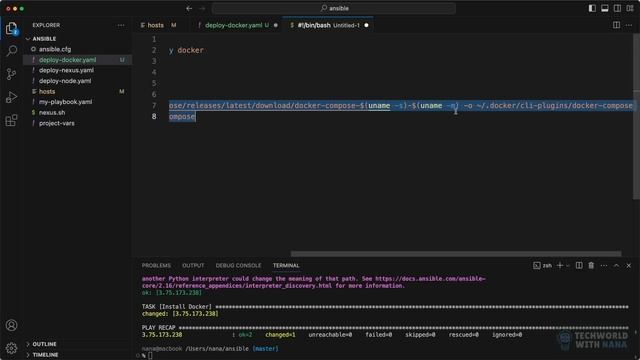Collapse the ANSIBLE folder section
Image resolution: width=640 pixels, height=360 pixels.
pyautogui.click(x=44, y=39)
